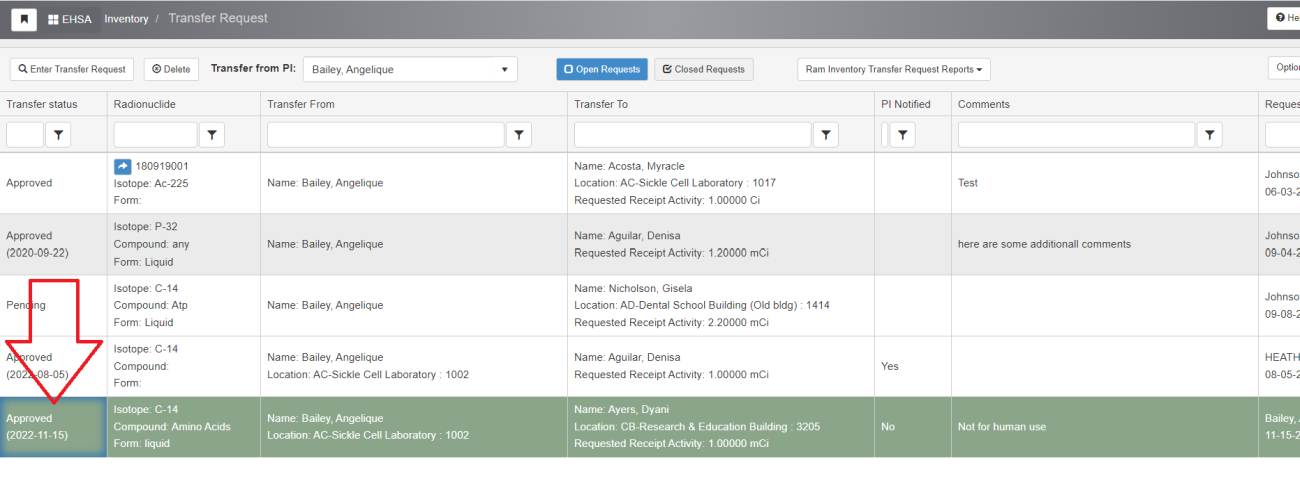Click blue transfer arrow icon beside 180919001

tap(123, 166)
